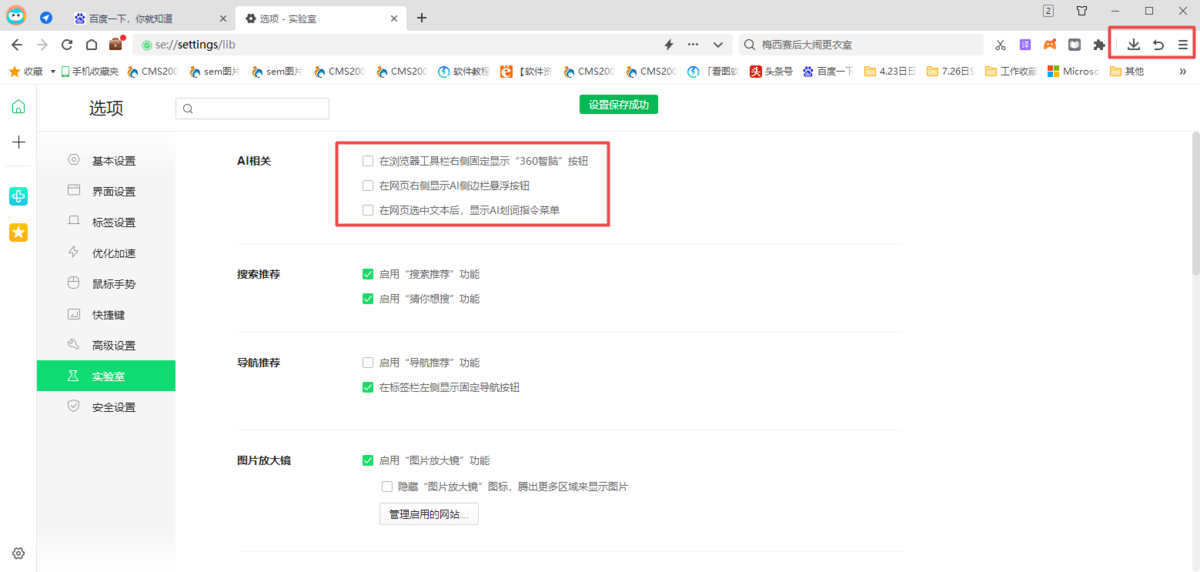The image size is (1200, 572).
Task: Click the window counter icon showing 2
Action: coord(1048,11)
